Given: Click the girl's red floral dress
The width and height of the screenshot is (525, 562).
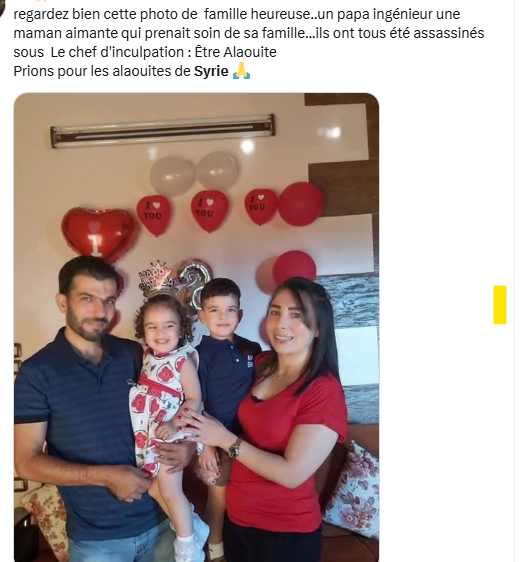Looking at the screenshot, I should pyautogui.click(x=160, y=403).
